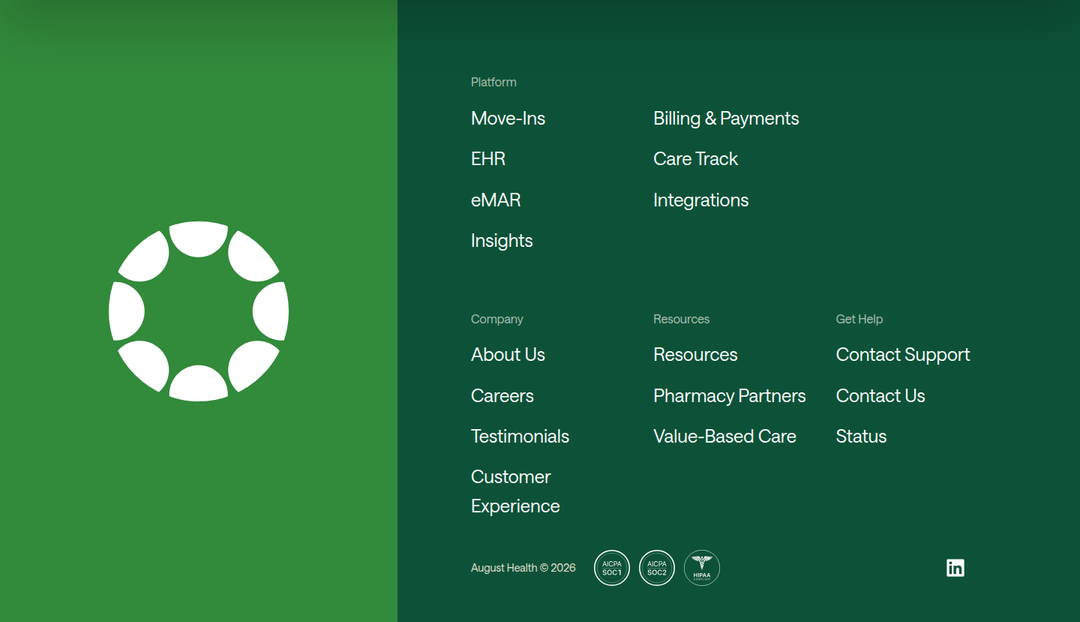The image size is (1080, 622).
Task: Open the Move-Ins platform link
Action: point(508,118)
